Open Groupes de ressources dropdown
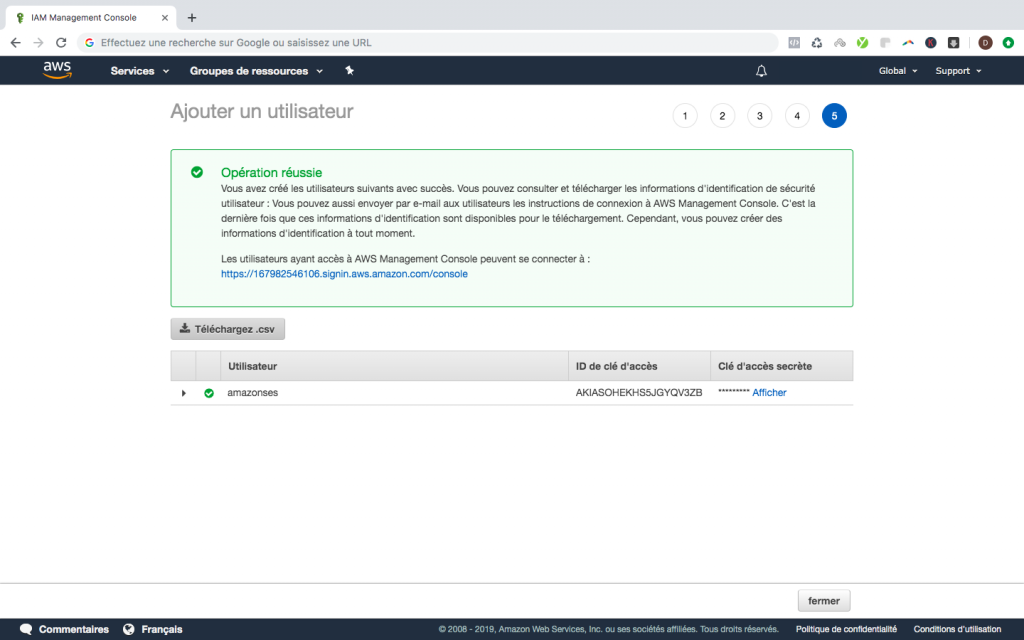 click(x=256, y=71)
